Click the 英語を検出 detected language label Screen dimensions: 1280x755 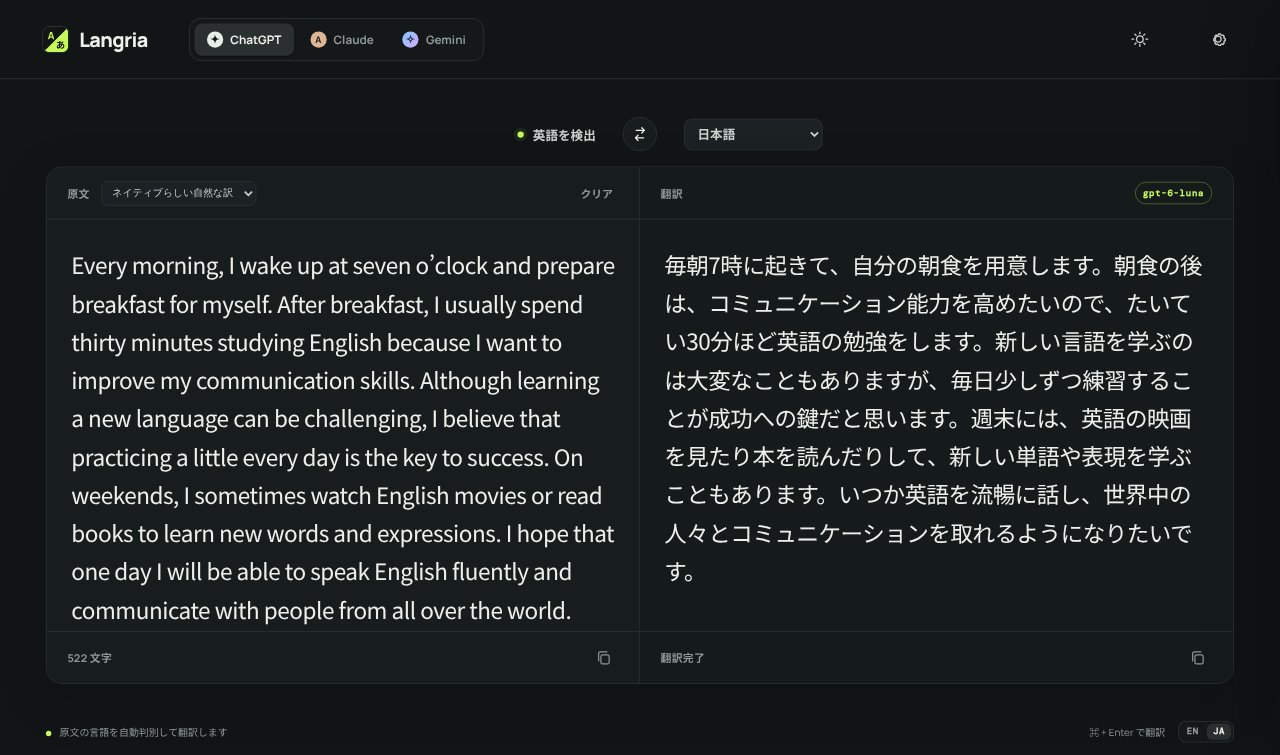coord(564,135)
